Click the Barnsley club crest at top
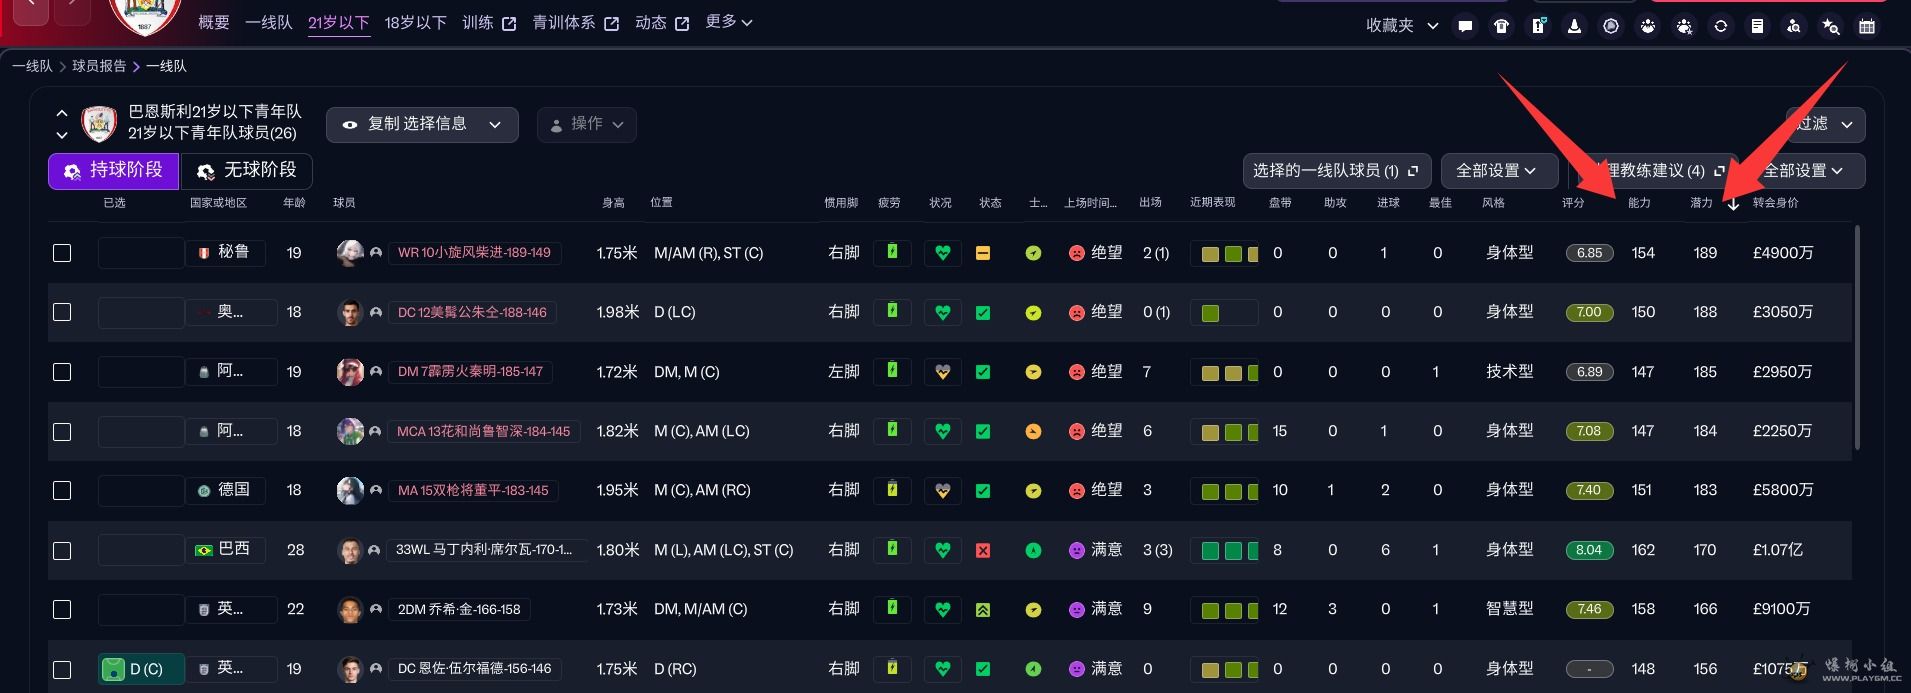Image resolution: width=1911 pixels, height=693 pixels. tap(145, 16)
